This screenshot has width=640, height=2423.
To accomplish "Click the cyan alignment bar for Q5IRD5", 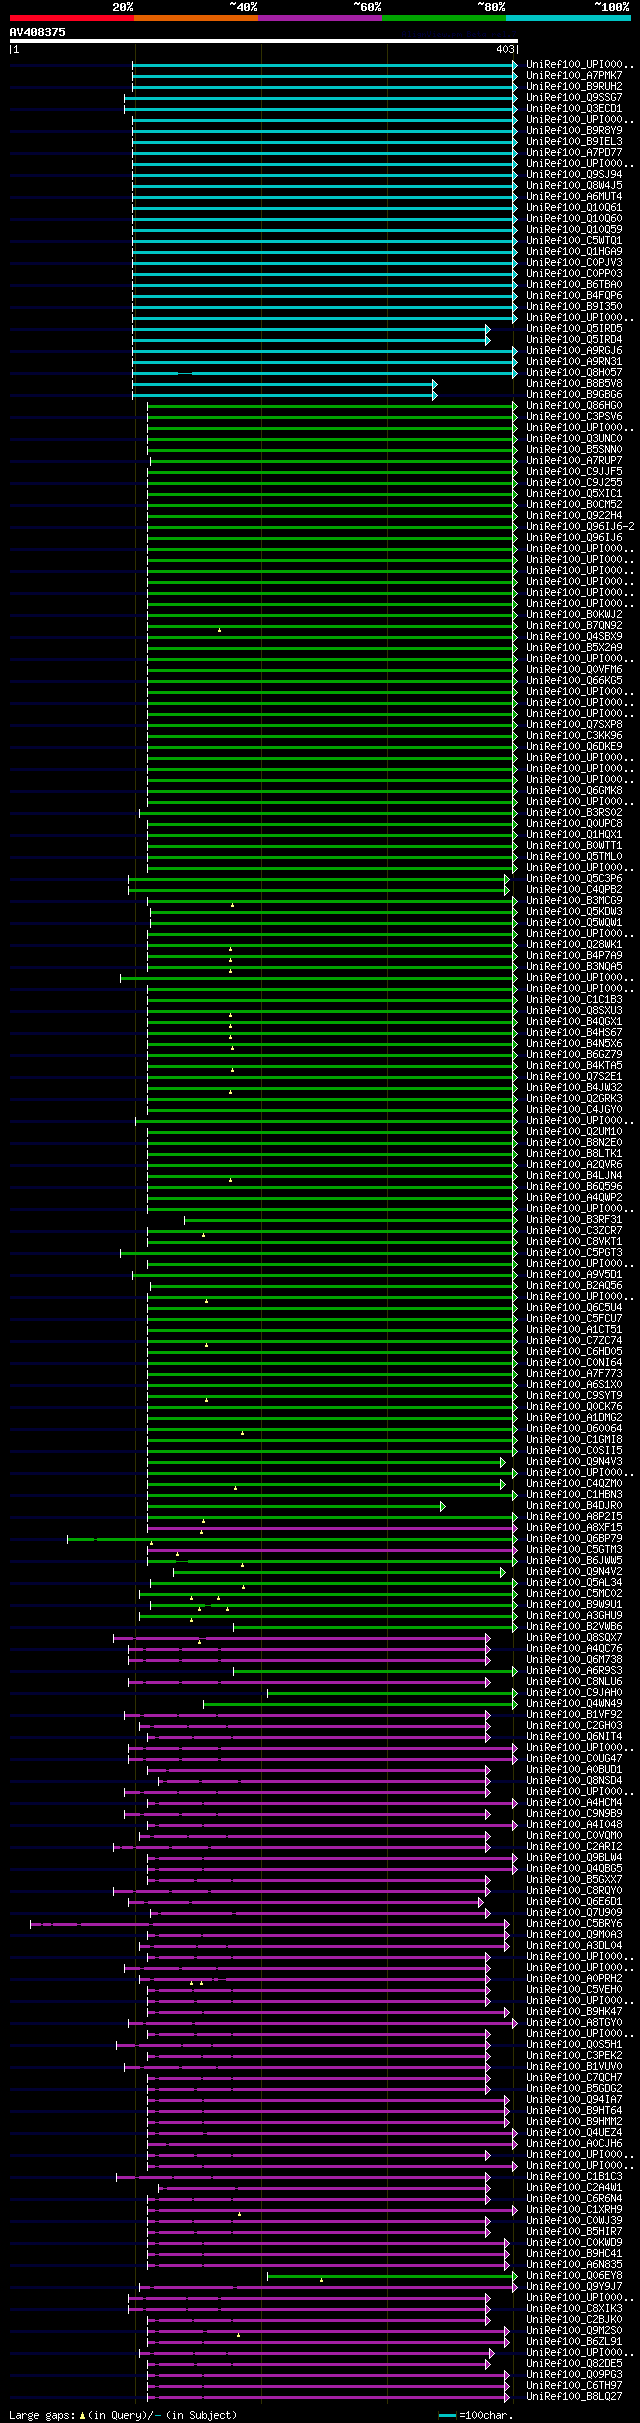I will (x=310, y=328).
